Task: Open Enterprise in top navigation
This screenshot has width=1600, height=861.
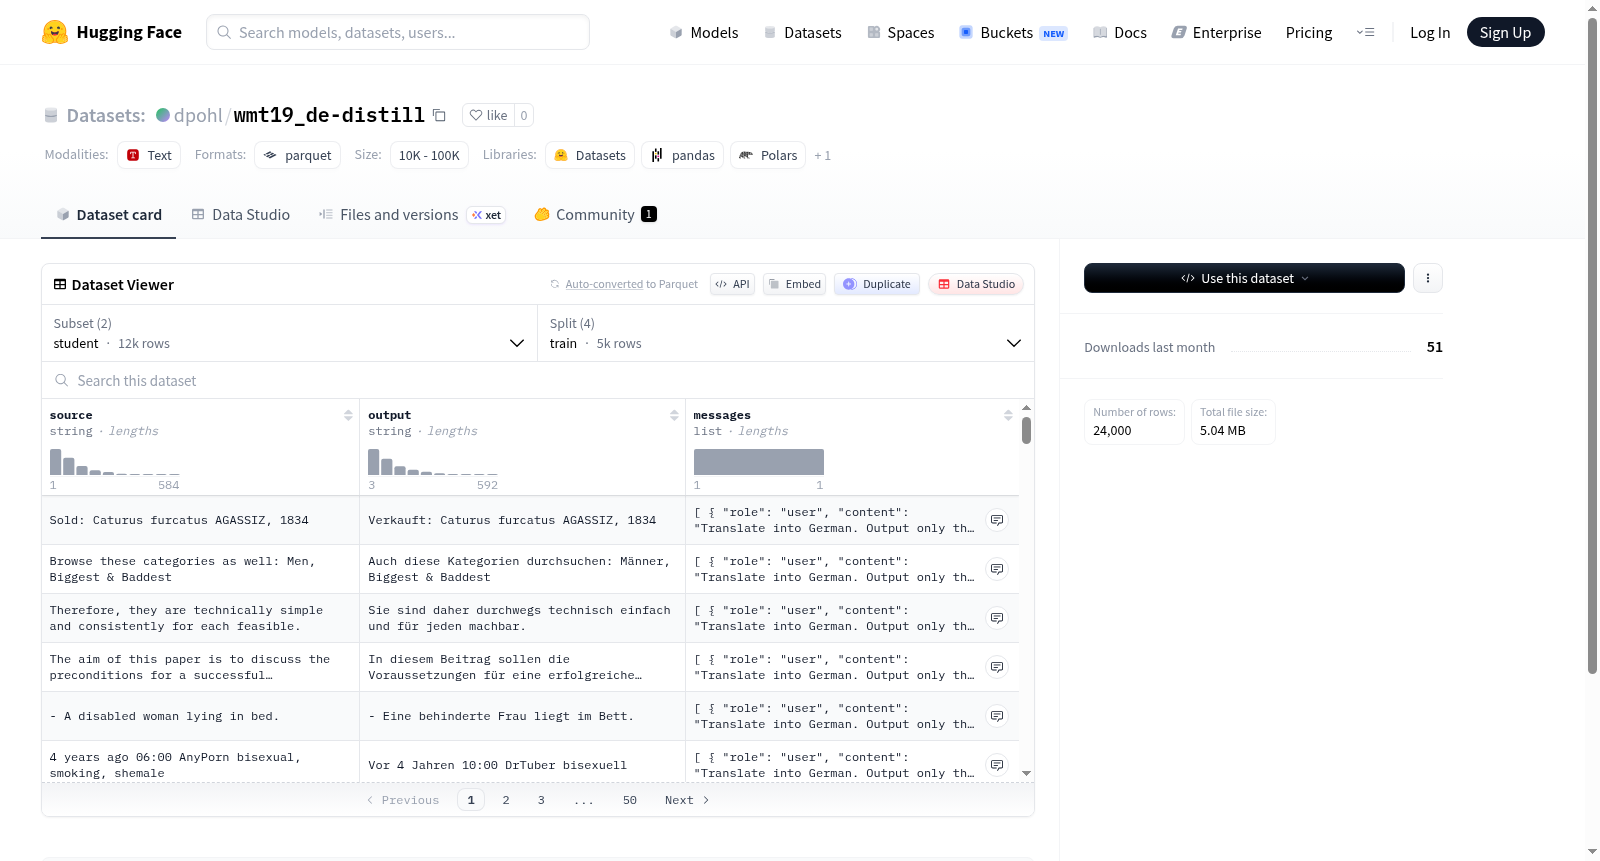Action: point(1217,32)
